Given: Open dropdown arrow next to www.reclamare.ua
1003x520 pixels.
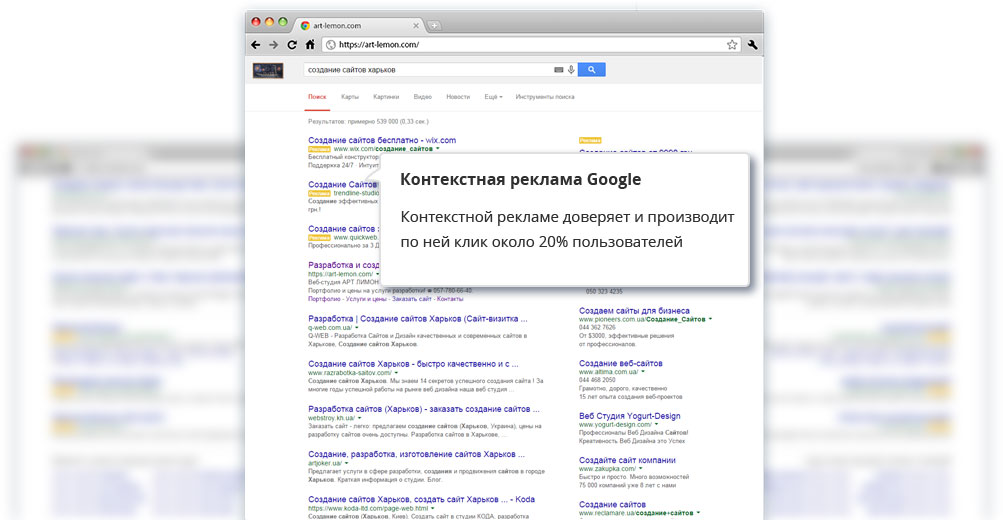Looking at the screenshot, I should pyautogui.click(x=699, y=513).
